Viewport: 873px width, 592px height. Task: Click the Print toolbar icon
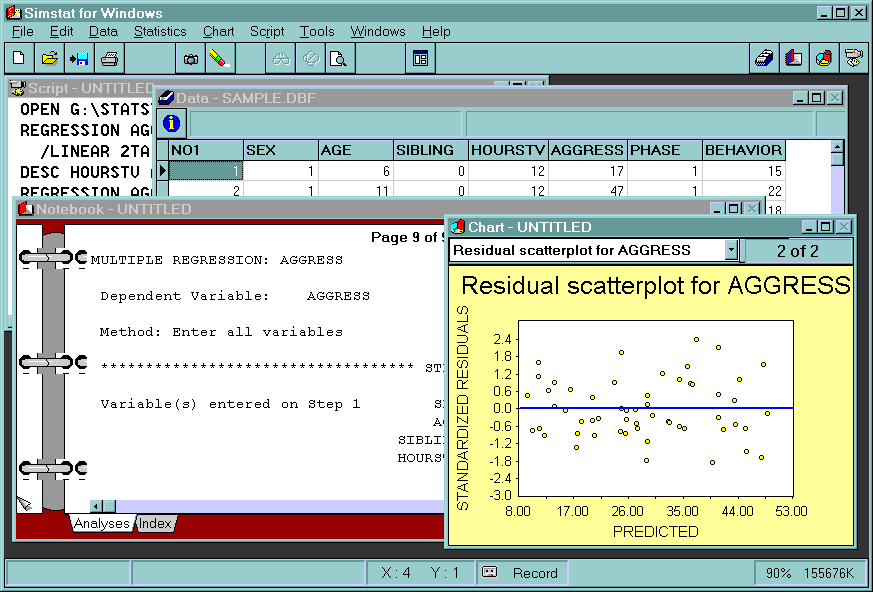[x=109, y=59]
